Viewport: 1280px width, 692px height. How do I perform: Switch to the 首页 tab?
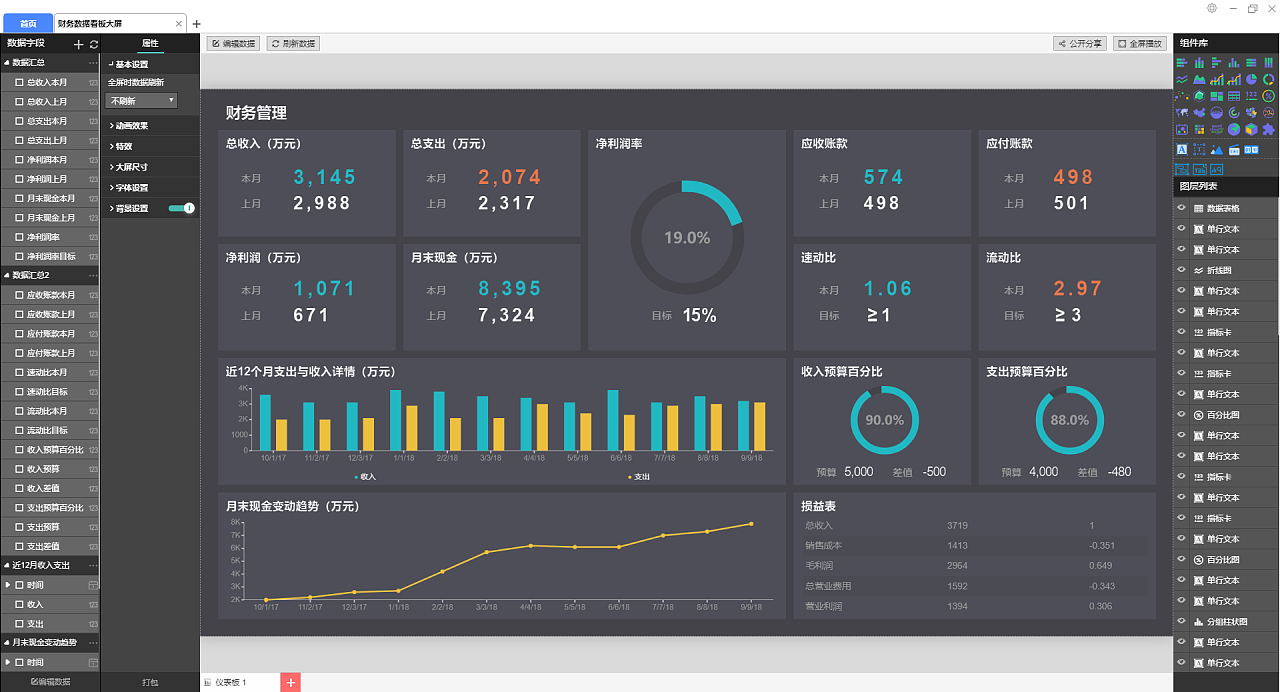[28, 23]
